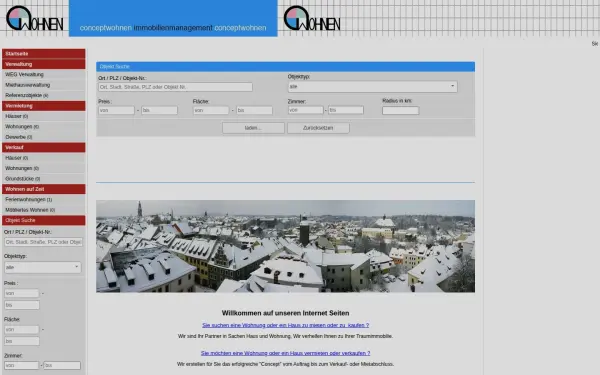Viewport: 600px width, 375px height.
Task: Click the Zurücksetzen button
Action: pyautogui.click(x=318, y=128)
